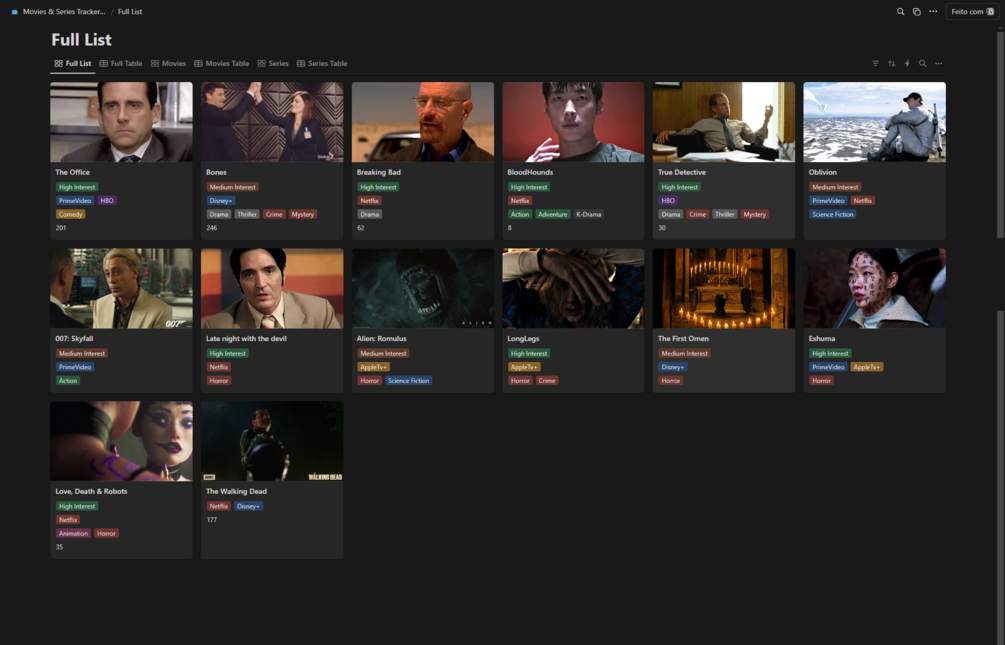Screen dimensions: 1005x645
Task: Open The First Omen card image
Action: point(724,289)
